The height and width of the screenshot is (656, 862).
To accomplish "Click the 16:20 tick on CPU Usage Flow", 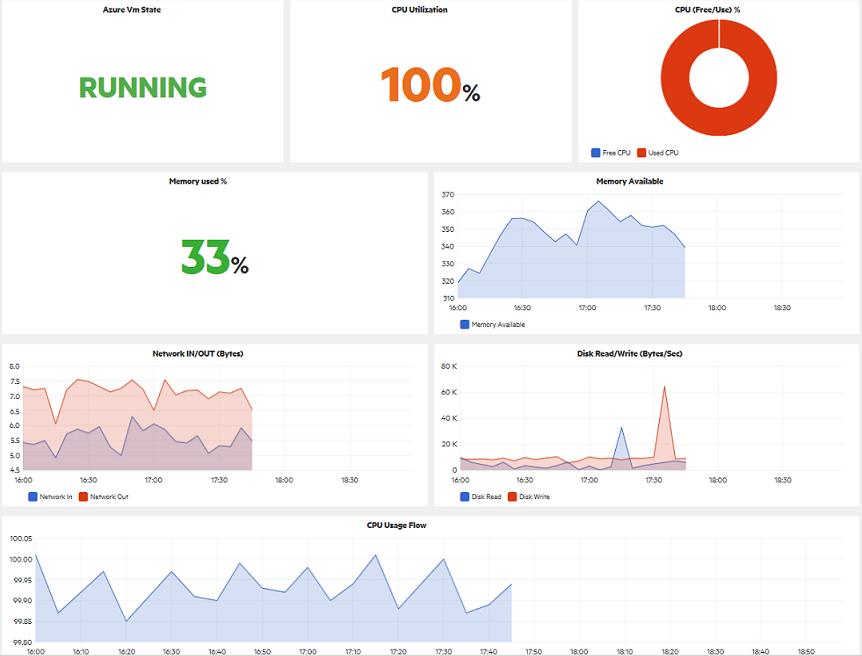I will (126, 652).
